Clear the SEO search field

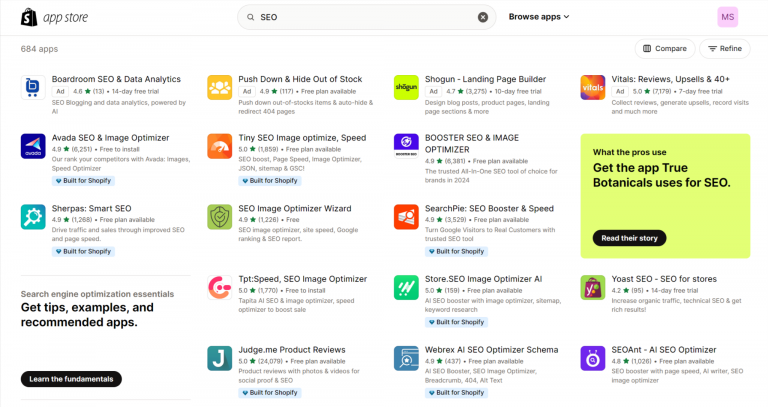pos(482,17)
